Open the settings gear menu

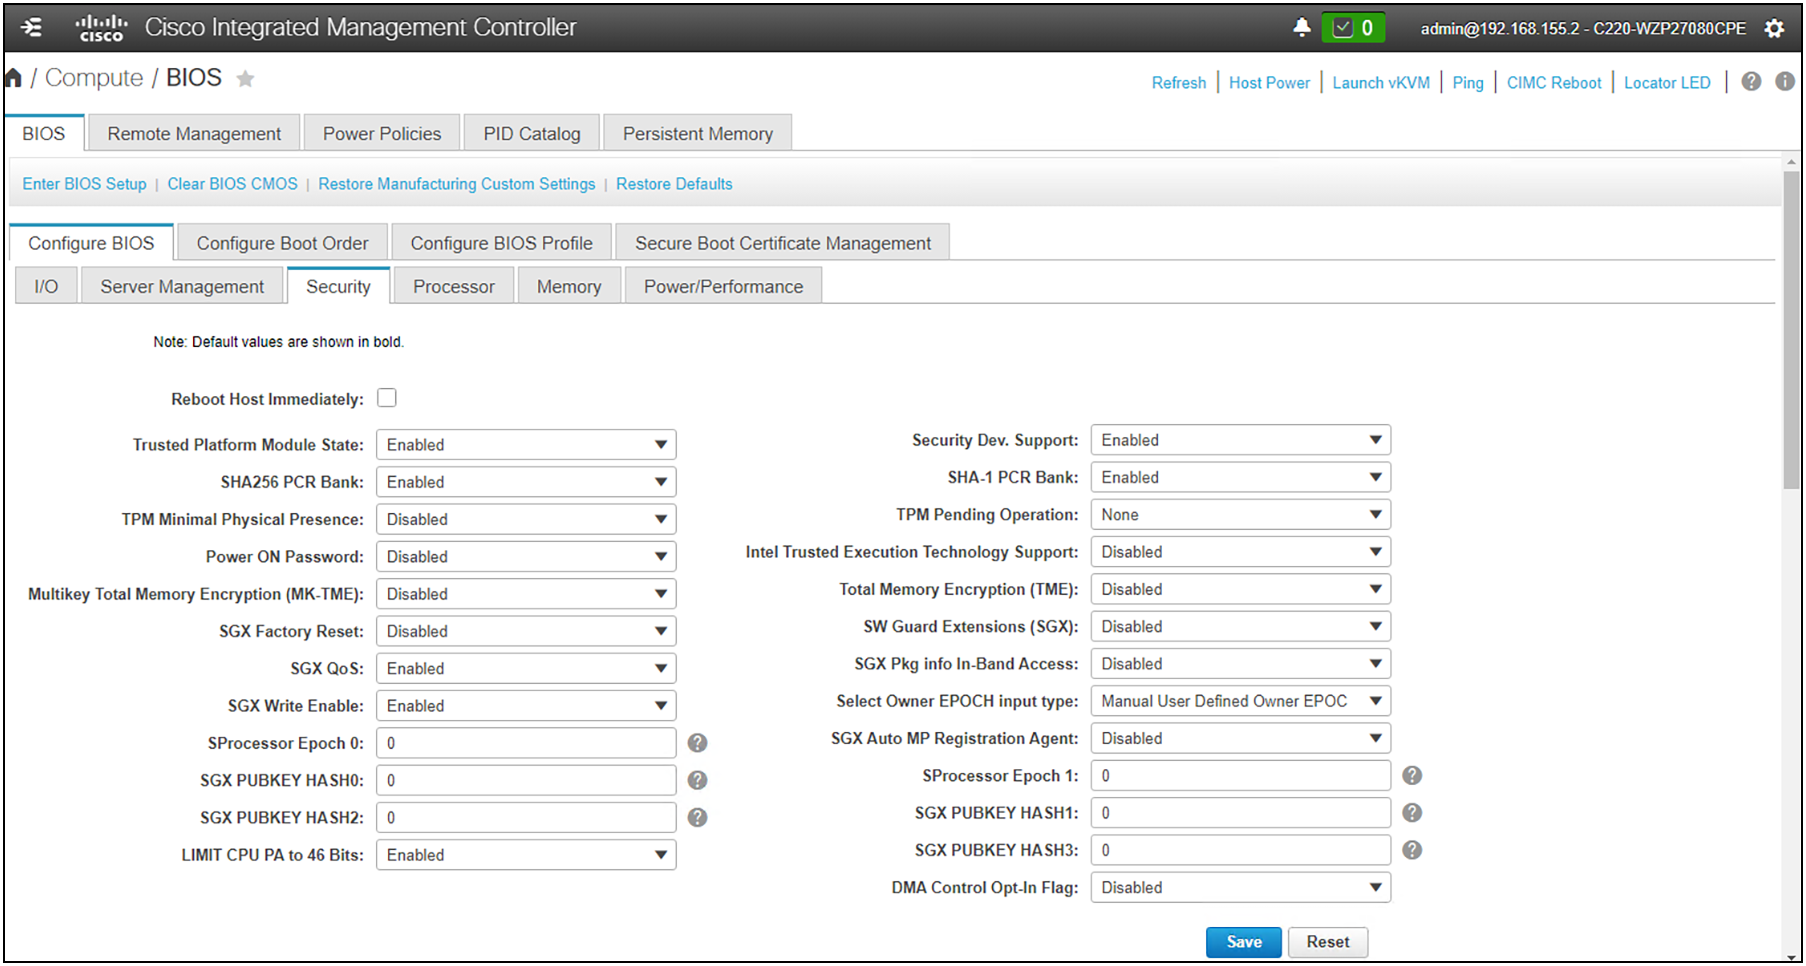(x=1774, y=28)
